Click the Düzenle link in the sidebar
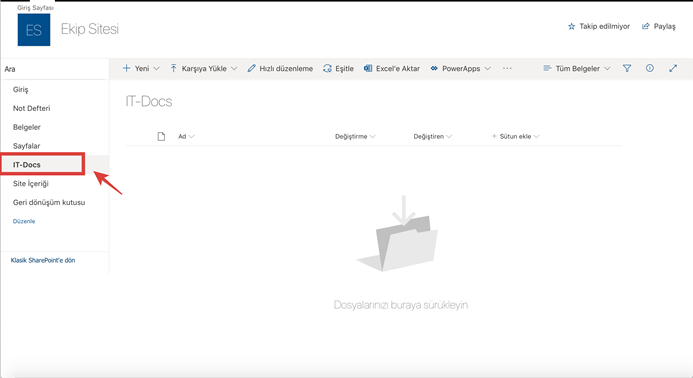Image resolution: width=693 pixels, height=378 pixels. click(x=24, y=221)
